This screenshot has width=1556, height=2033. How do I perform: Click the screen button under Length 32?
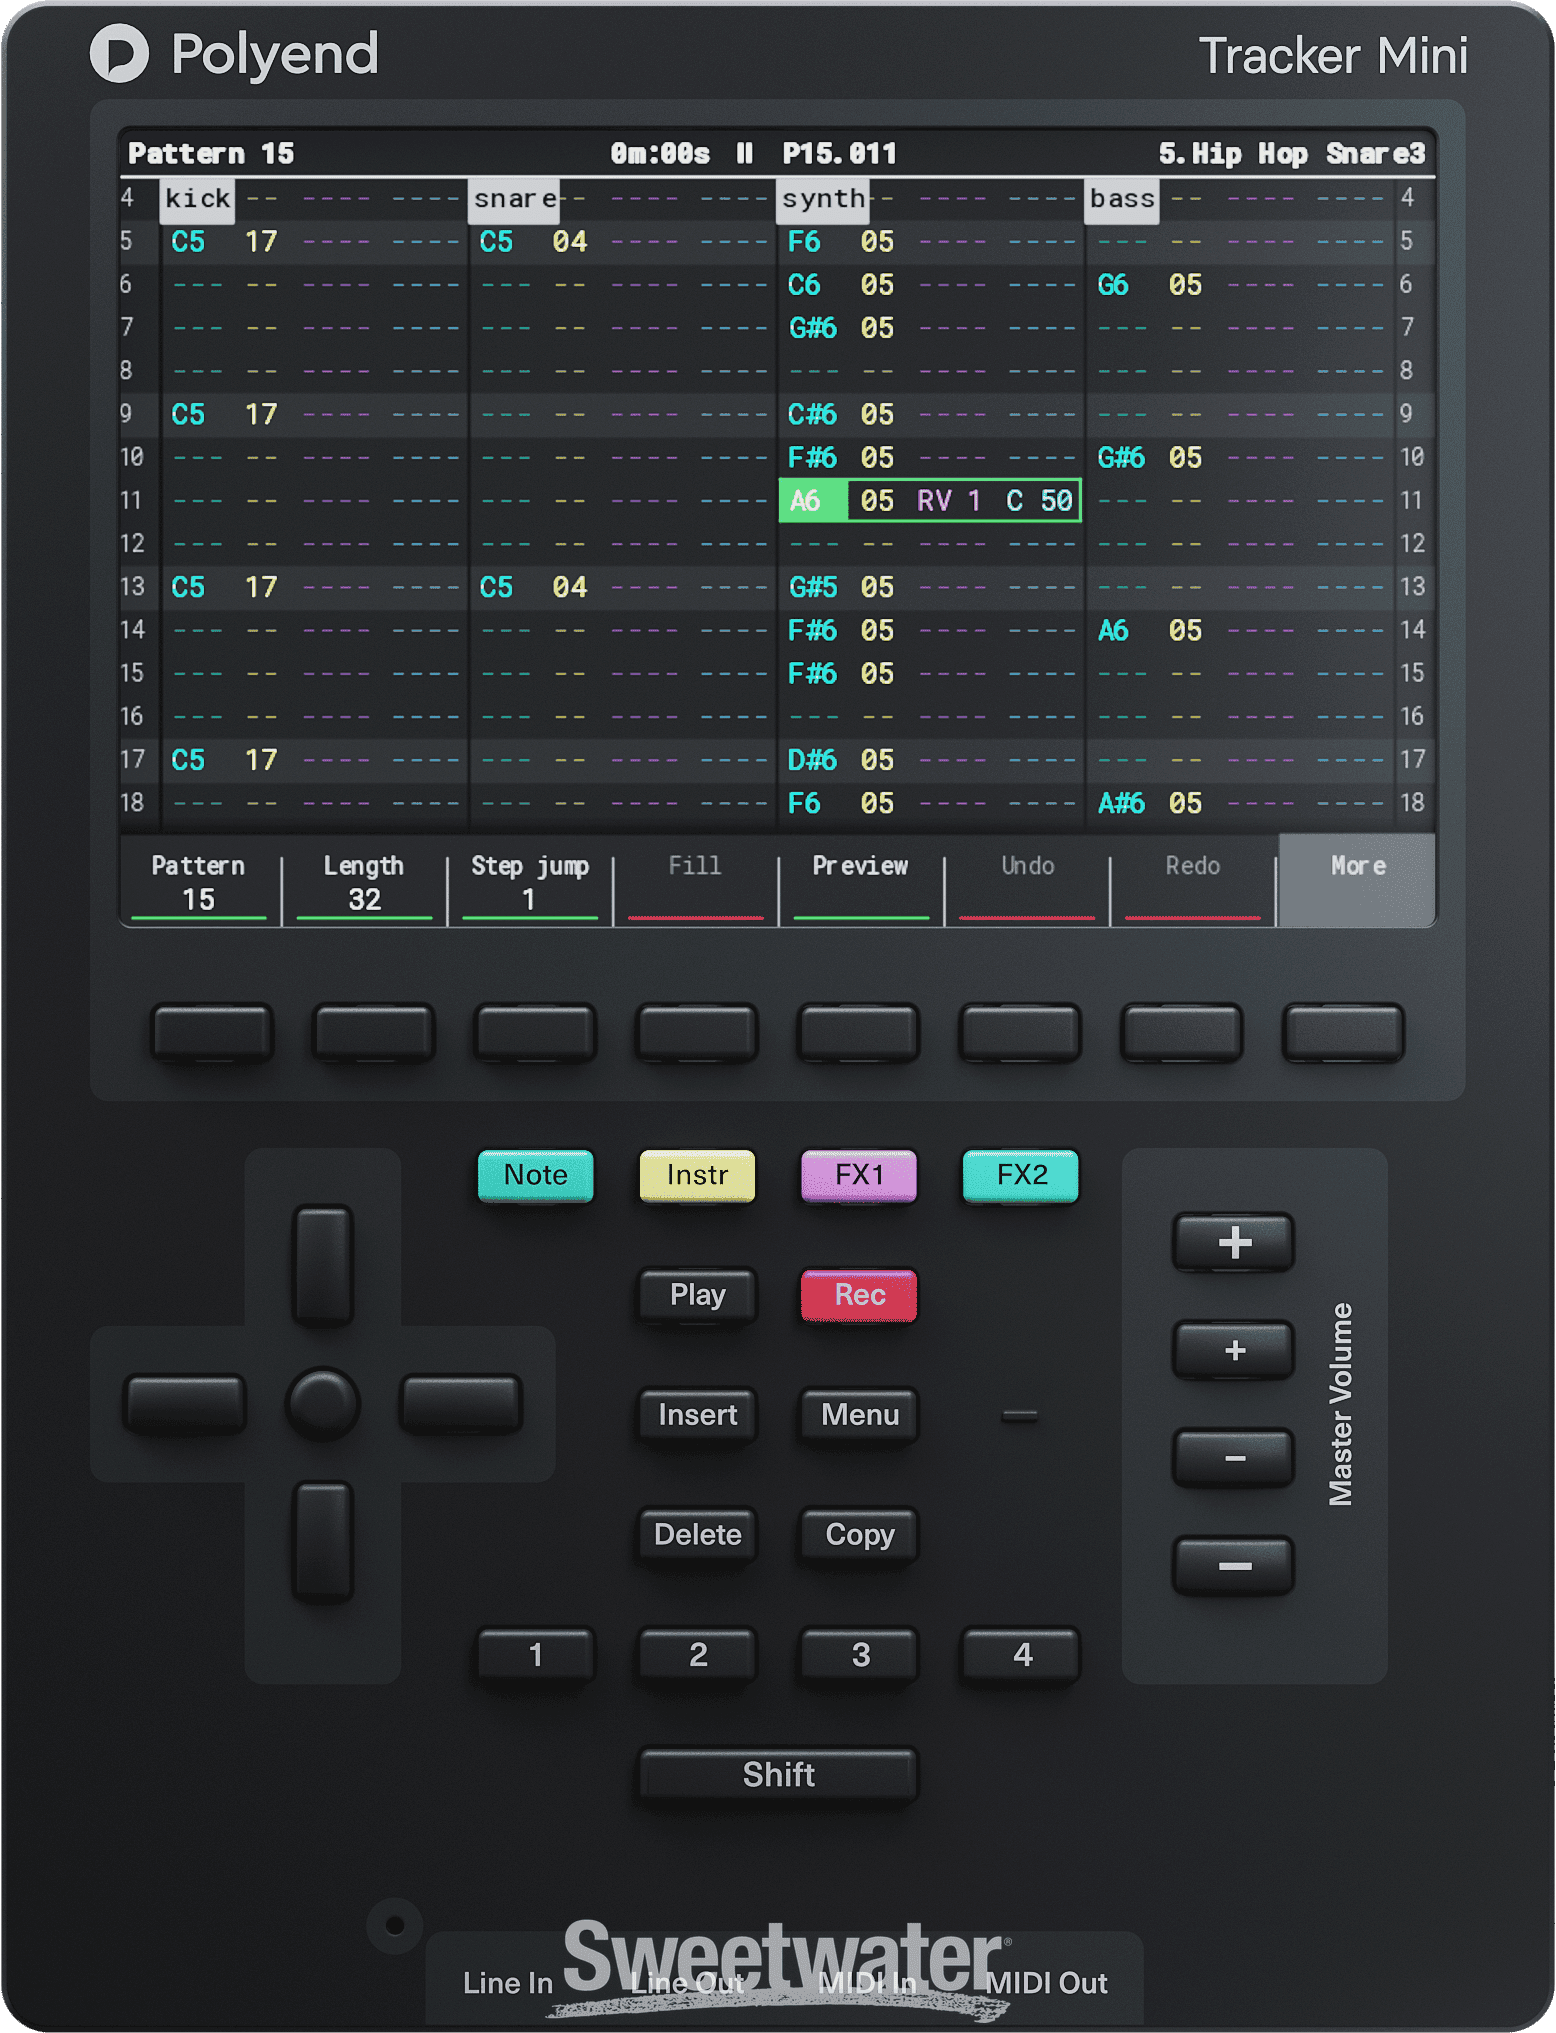[374, 1032]
